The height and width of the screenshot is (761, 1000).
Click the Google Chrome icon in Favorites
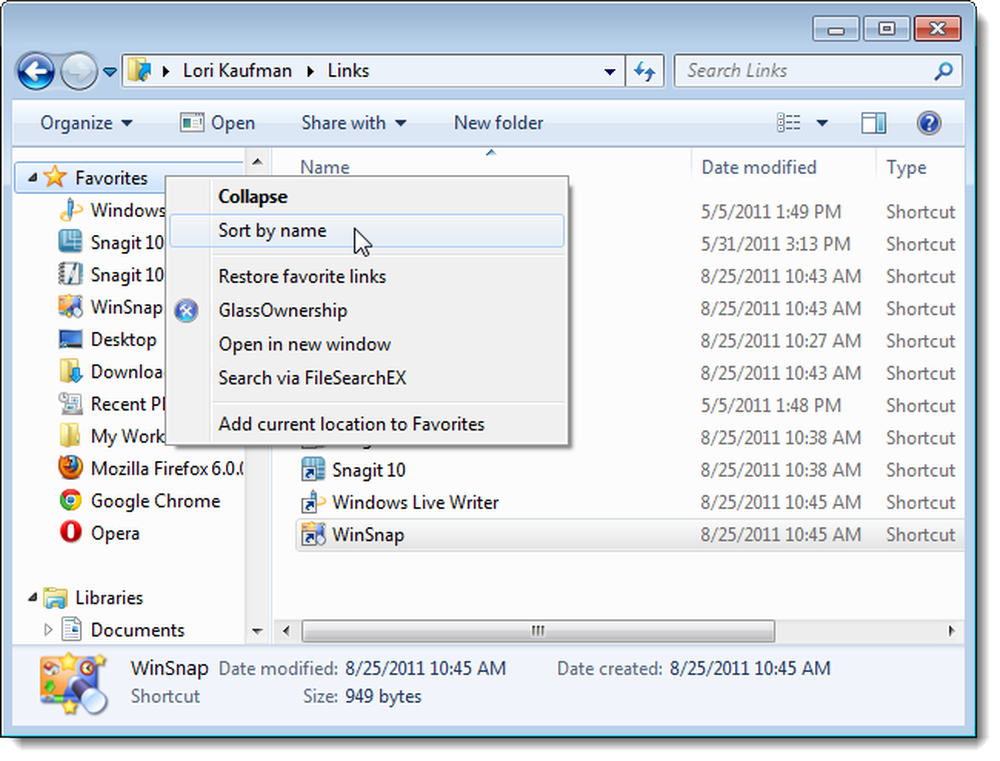[70, 500]
